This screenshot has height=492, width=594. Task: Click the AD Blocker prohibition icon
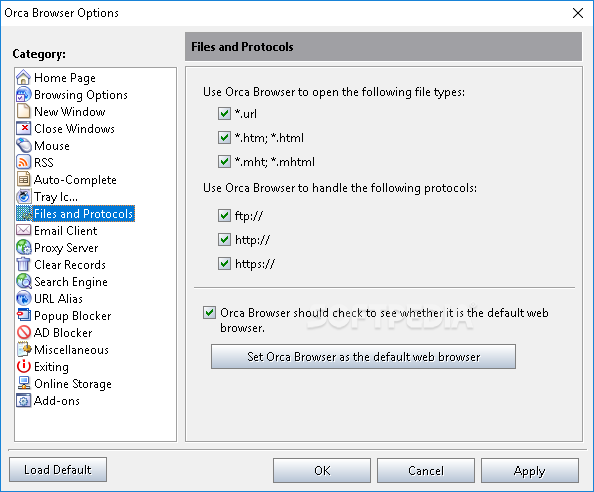coord(23,333)
